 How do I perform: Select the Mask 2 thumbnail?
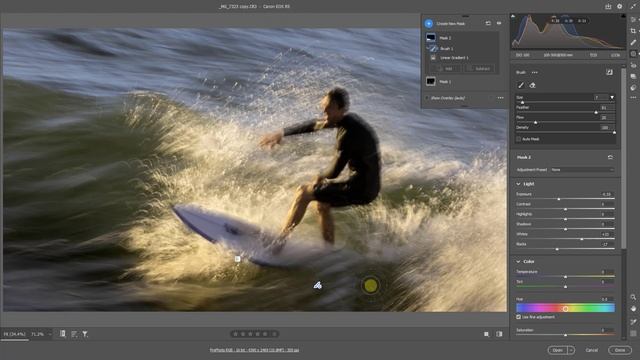coord(431,38)
